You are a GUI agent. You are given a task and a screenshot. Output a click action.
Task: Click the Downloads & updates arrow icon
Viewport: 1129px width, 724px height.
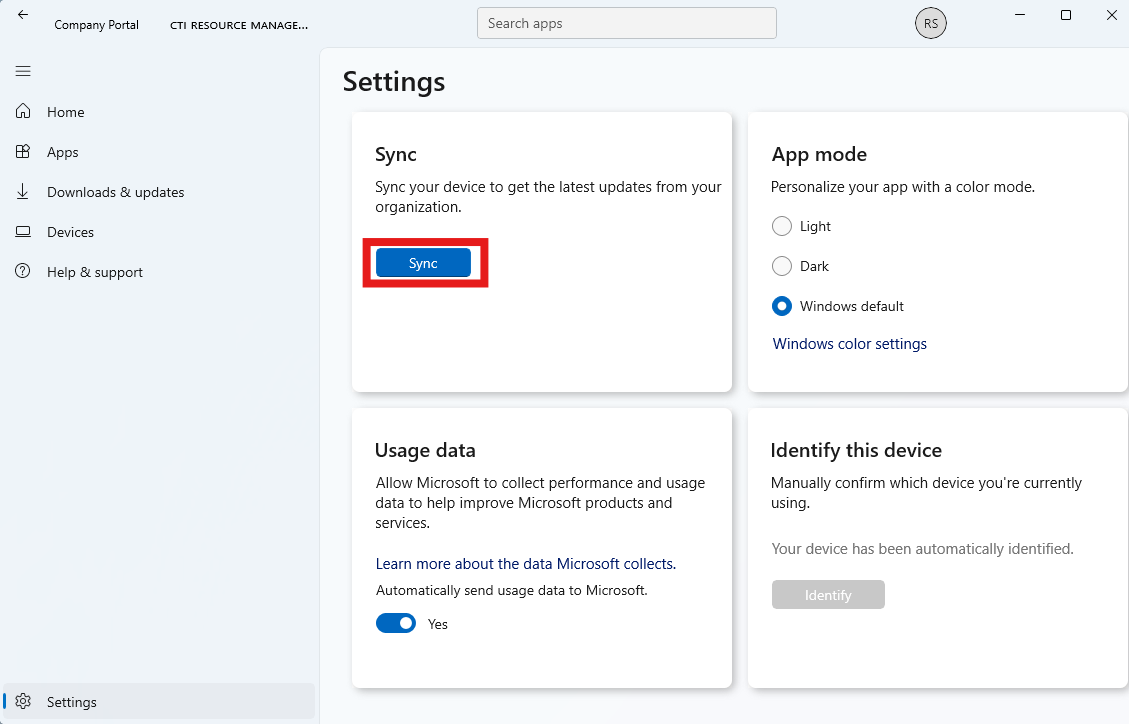click(23, 192)
